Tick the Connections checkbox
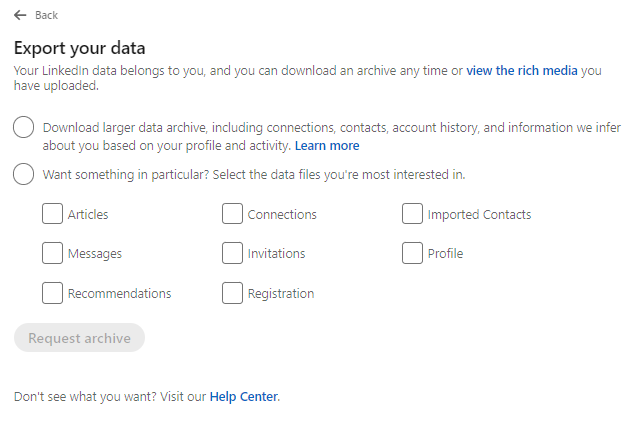The height and width of the screenshot is (425, 634). pyautogui.click(x=232, y=214)
